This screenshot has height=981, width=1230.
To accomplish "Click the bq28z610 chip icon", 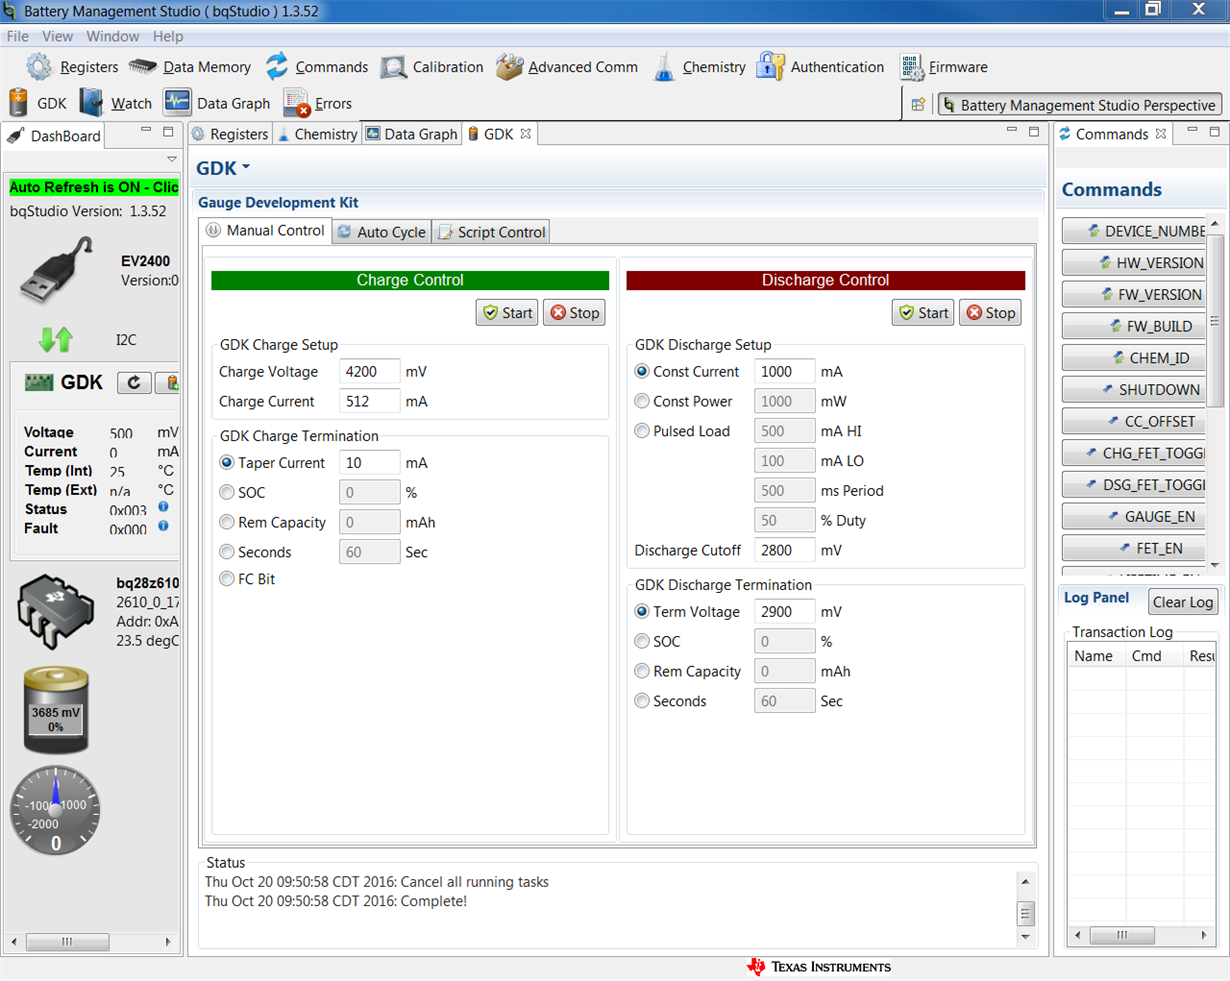I will pos(55,611).
